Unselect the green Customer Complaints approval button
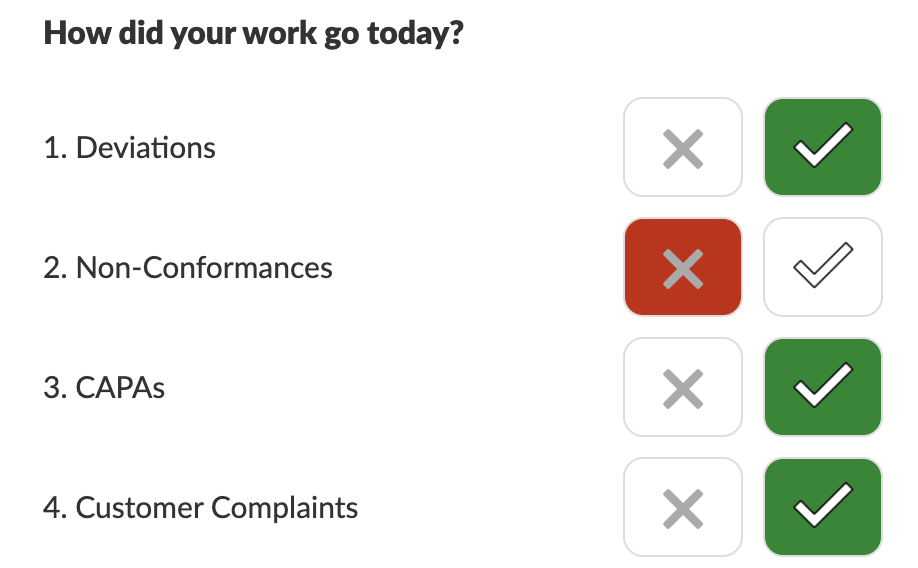918x568 pixels. pos(822,507)
